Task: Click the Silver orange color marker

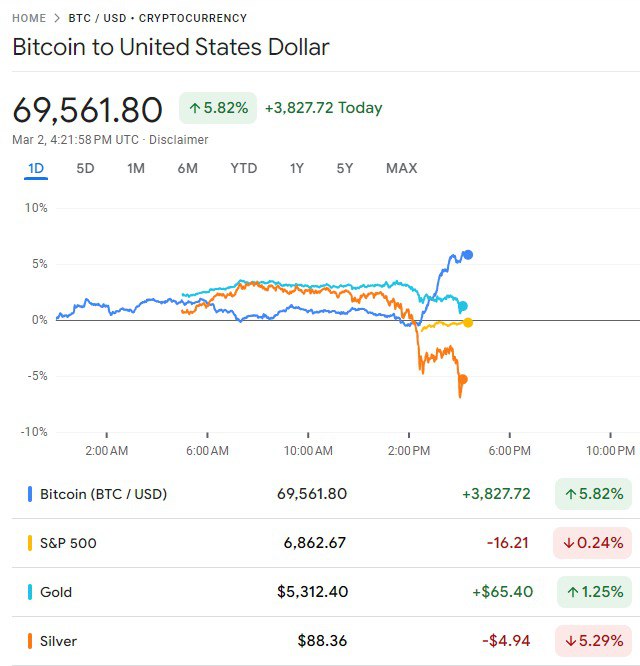Action: [30, 641]
